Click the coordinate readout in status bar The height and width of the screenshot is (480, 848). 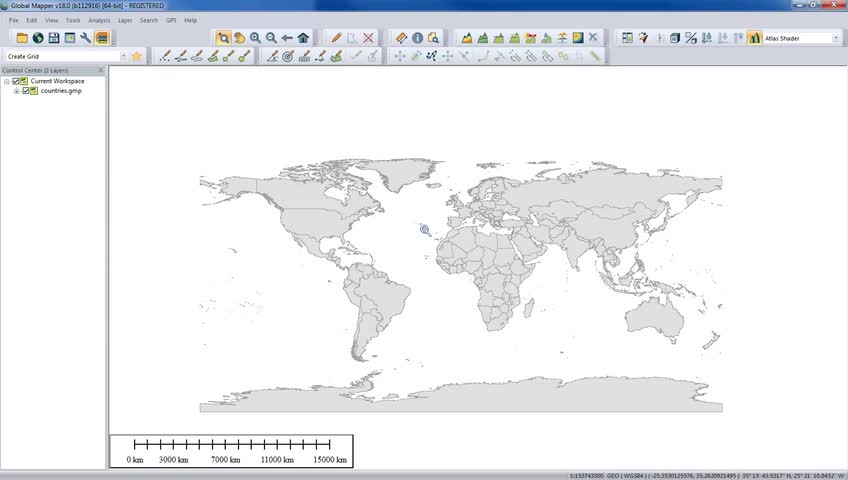[706, 476]
